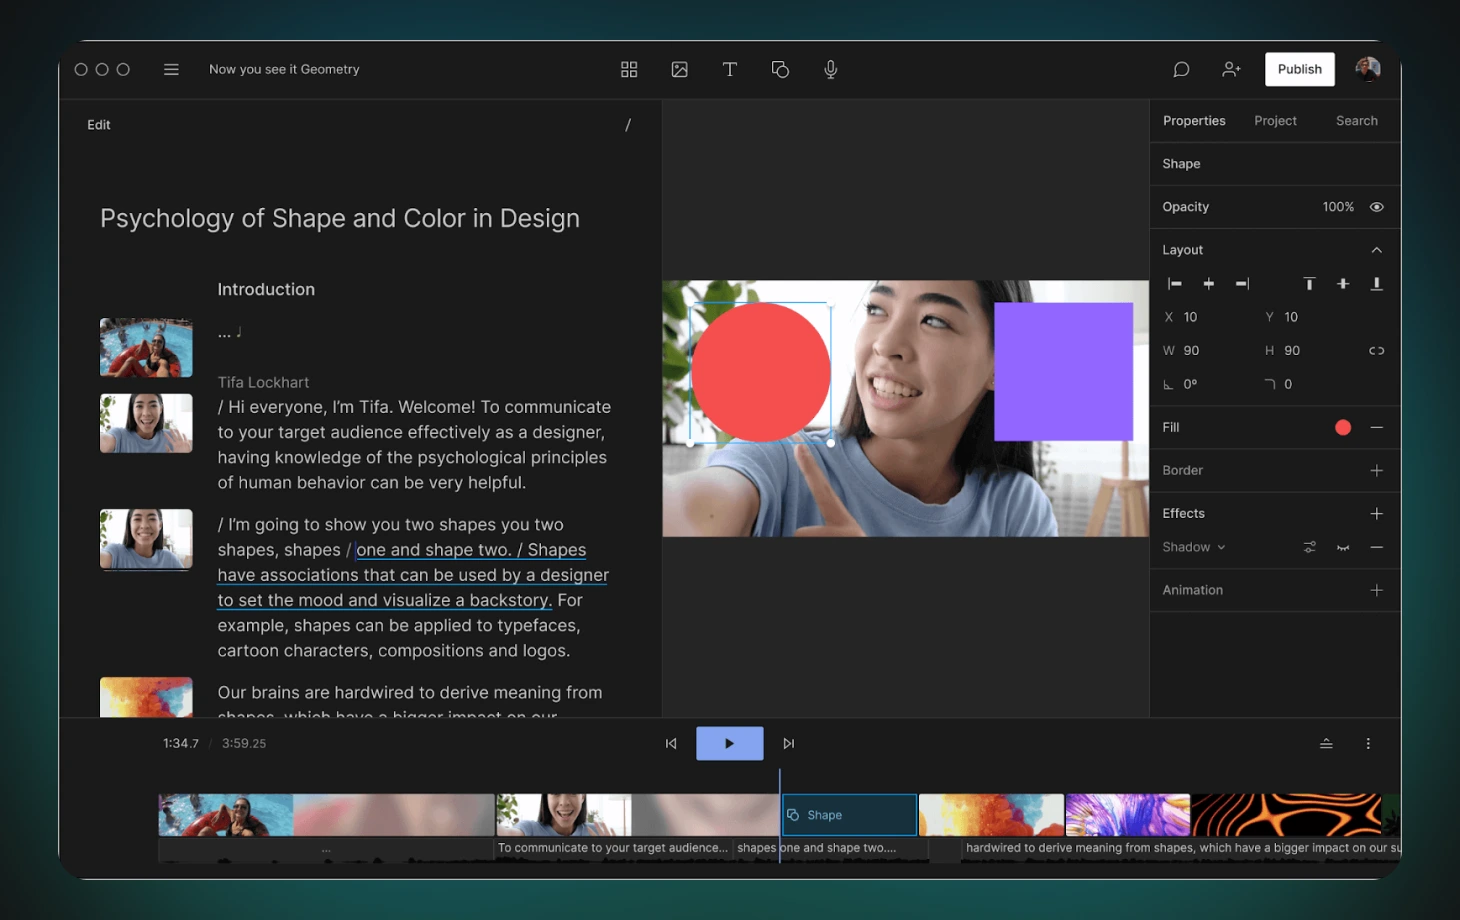The width and height of the screenshot is (1460, 920).
Task: Invite a collaborator with add-person icon
Action: [1231, 69]
